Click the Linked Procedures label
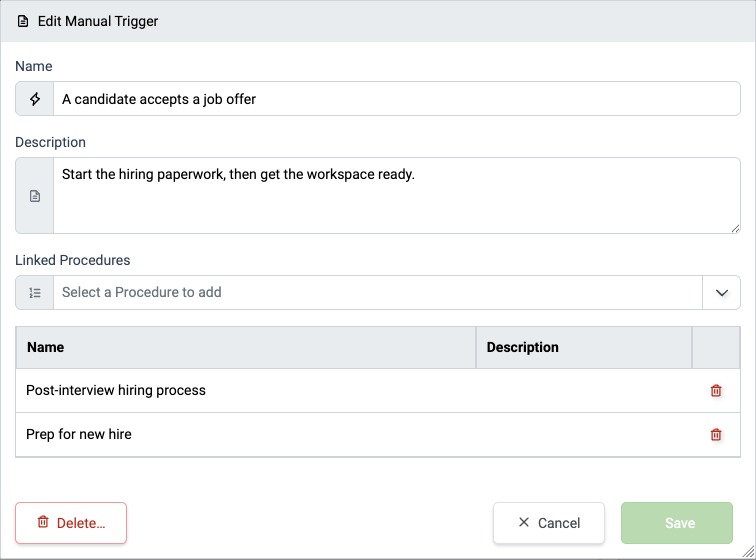 tap(72, 260)
